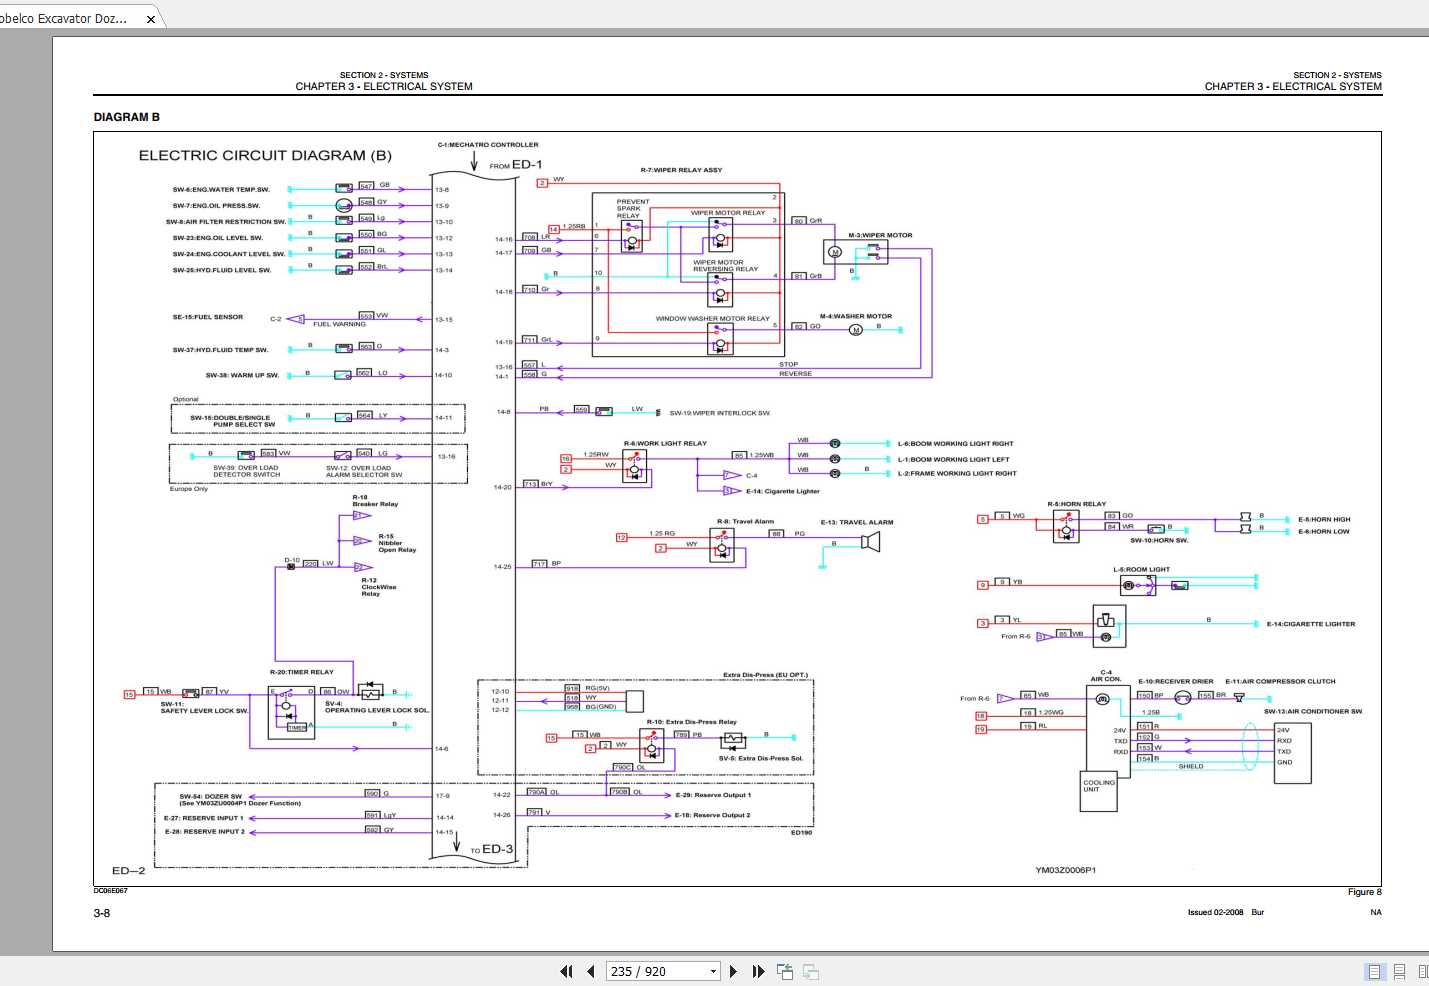Jump to the last page
The height and width of the screenshot is (986, 1429).
tap(758, 971)
